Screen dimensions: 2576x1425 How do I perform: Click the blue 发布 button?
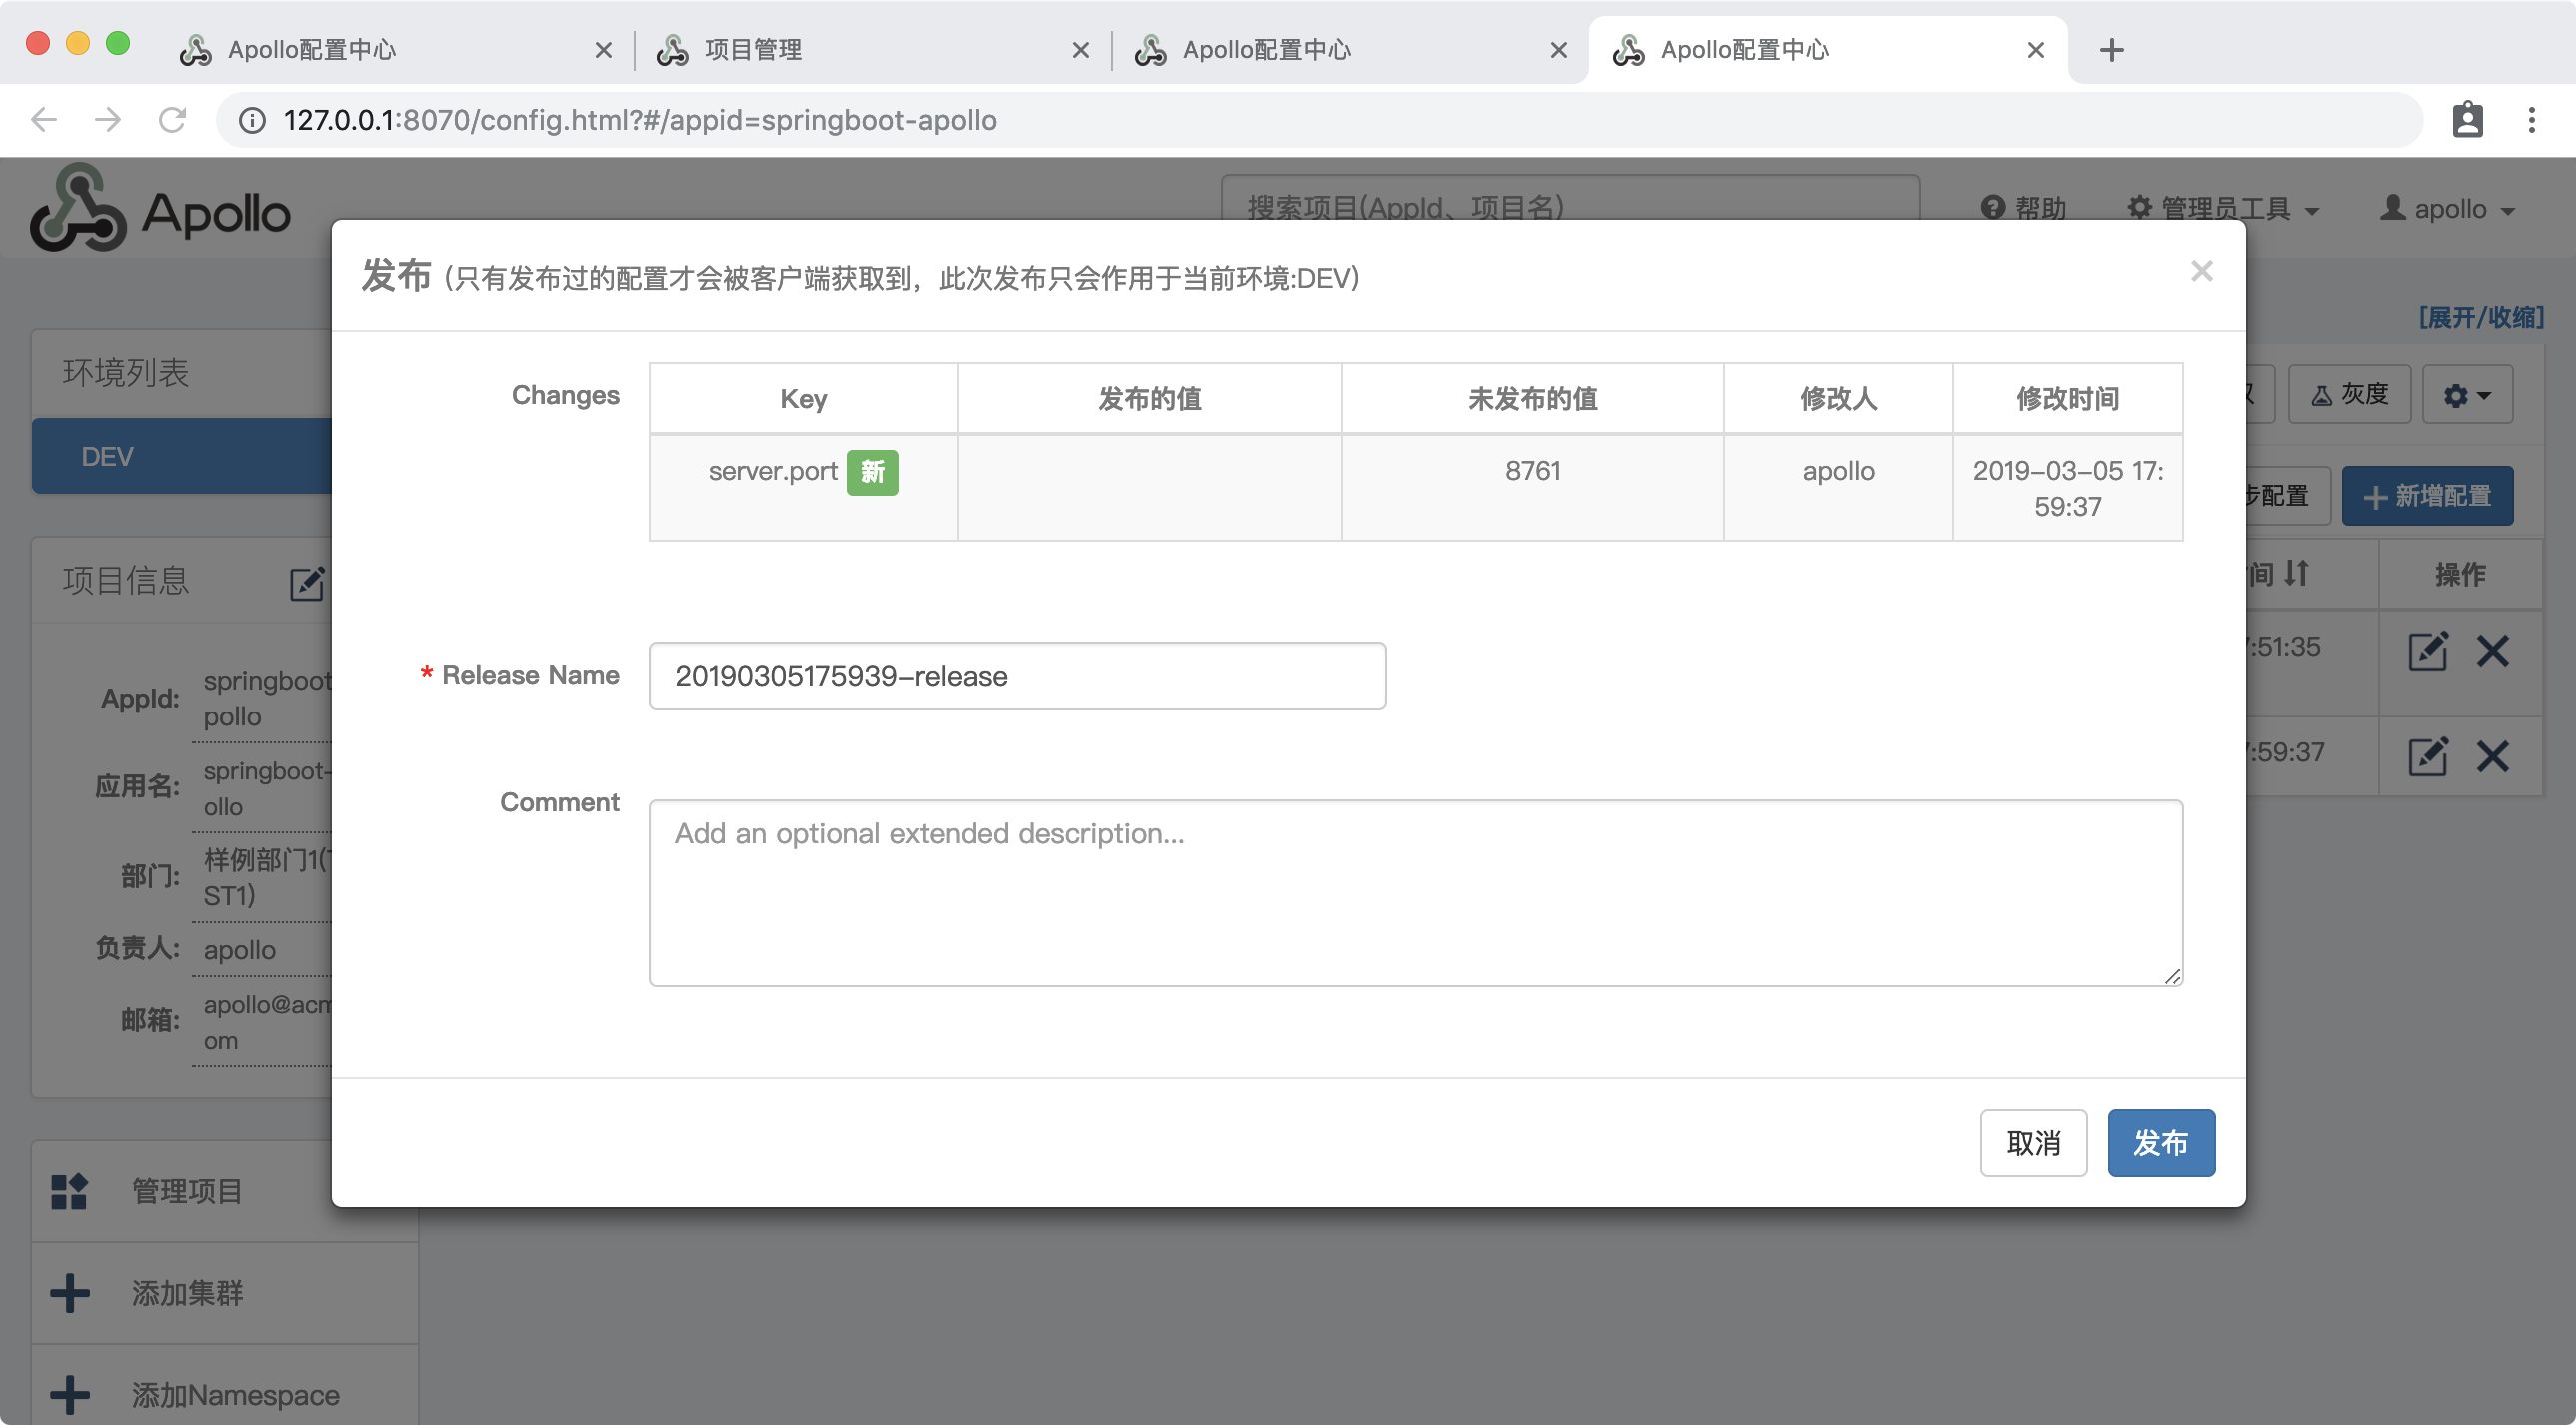(x=2160, y=1143)
